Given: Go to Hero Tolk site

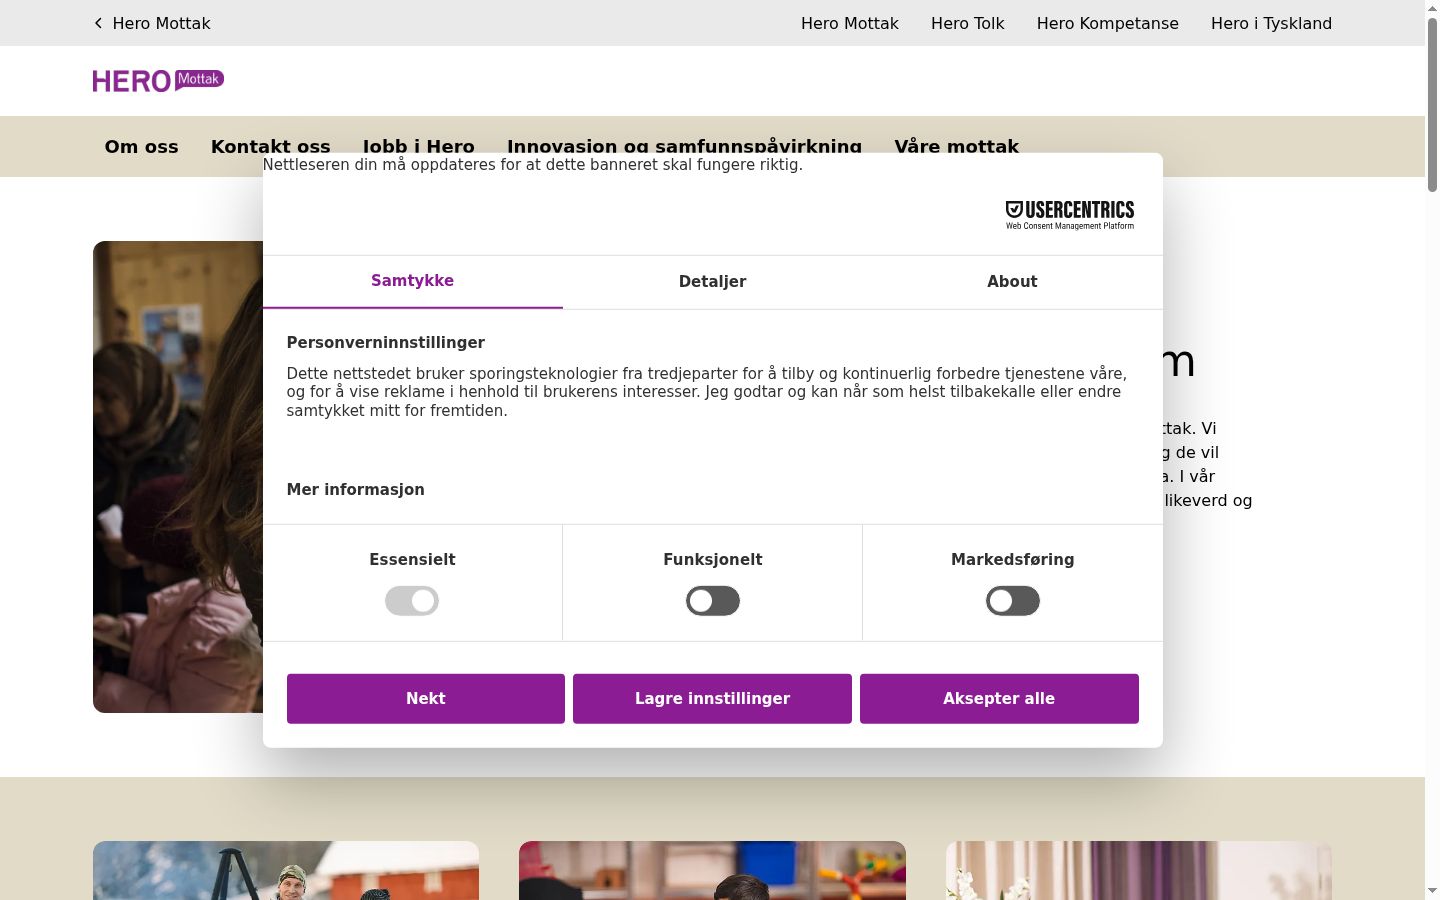Looking at the screenshot, I should pyautogui.click(x=967, y=23).
